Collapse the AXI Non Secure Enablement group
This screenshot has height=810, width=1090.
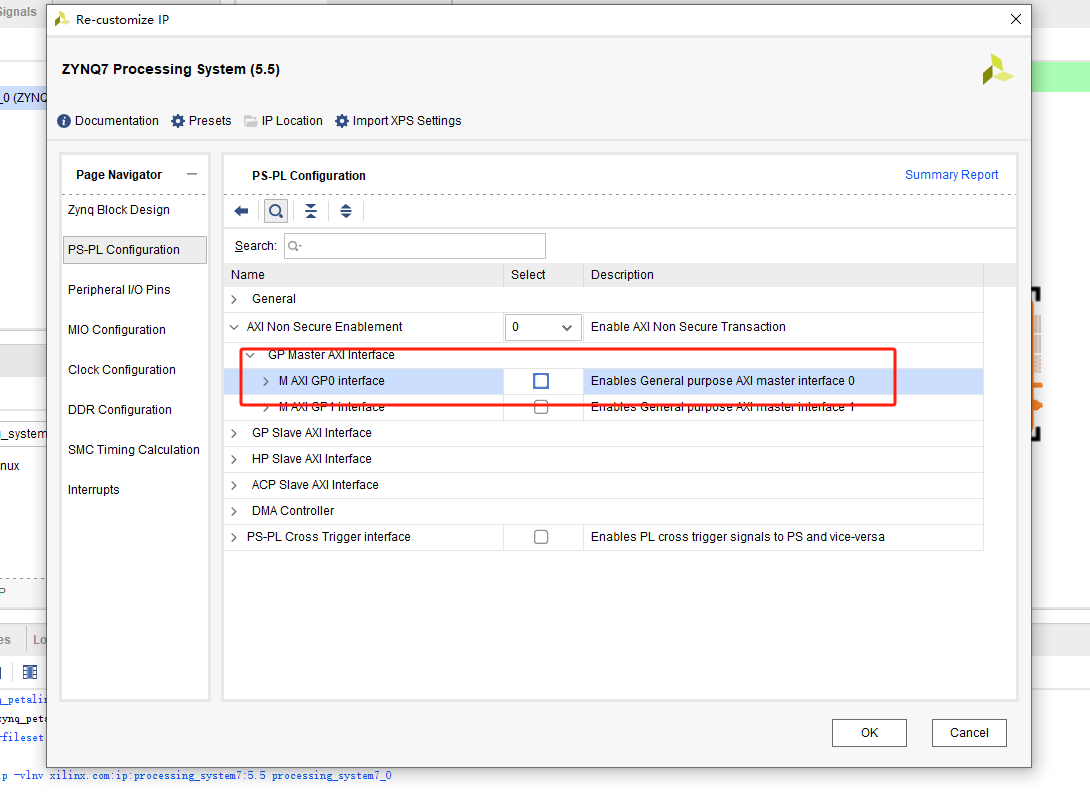[234, 327]
